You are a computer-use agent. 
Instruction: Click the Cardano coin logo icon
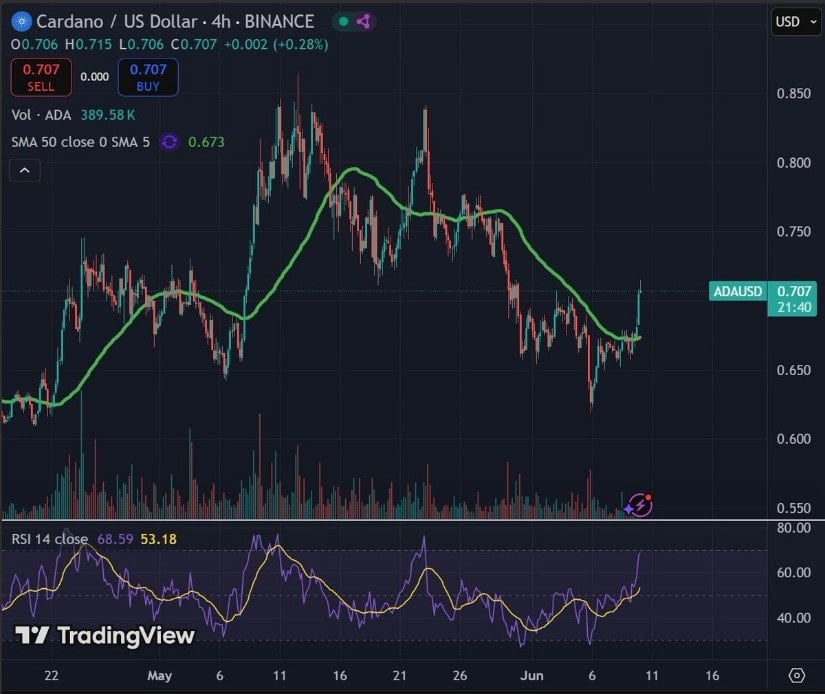(22, 22)
